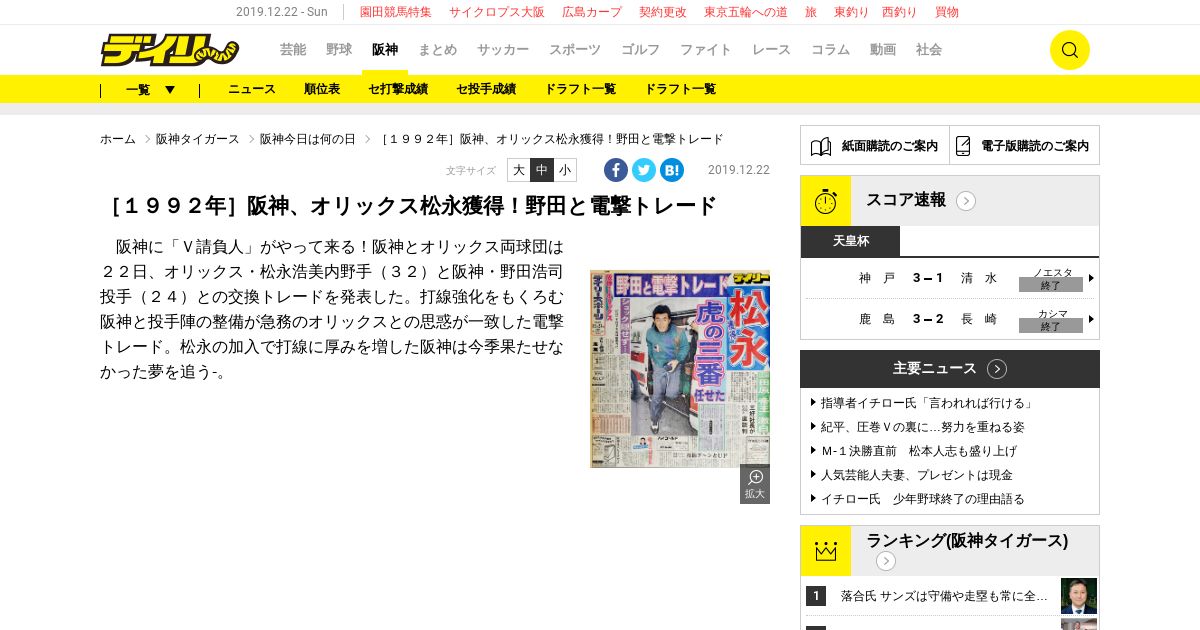Open the サッカー navigation tab
Image resolution: width=1200 pixels, height=630 pixels.
point(503,50)
